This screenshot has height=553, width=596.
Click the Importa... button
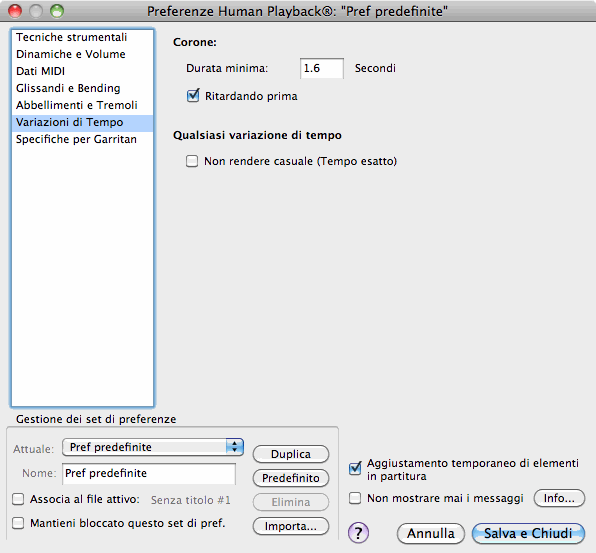coord(291,526)
